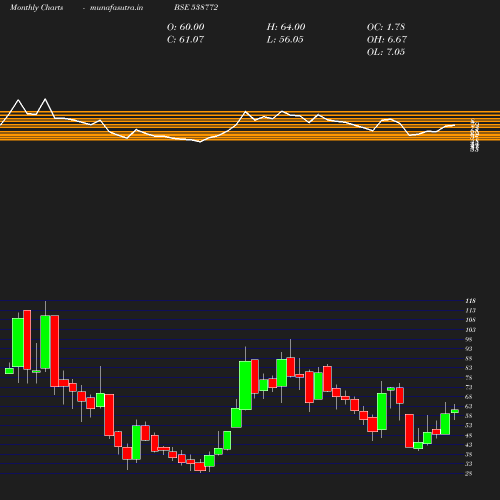The height and width of the screenshot is (500, 500).
Task: Click the most recent green candlestick
Action: pos(455,411)
